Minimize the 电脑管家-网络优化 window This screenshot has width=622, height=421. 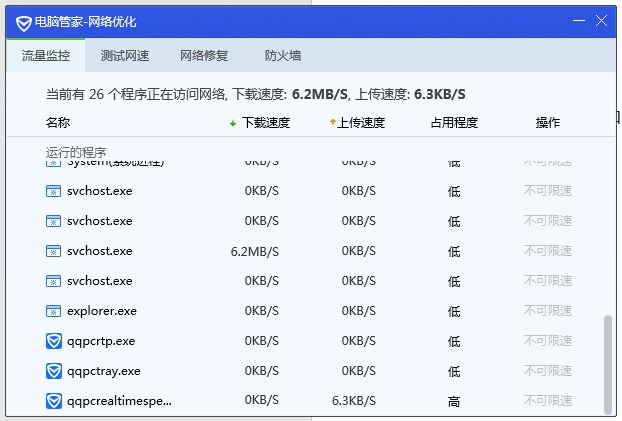[x=579, y=21]
